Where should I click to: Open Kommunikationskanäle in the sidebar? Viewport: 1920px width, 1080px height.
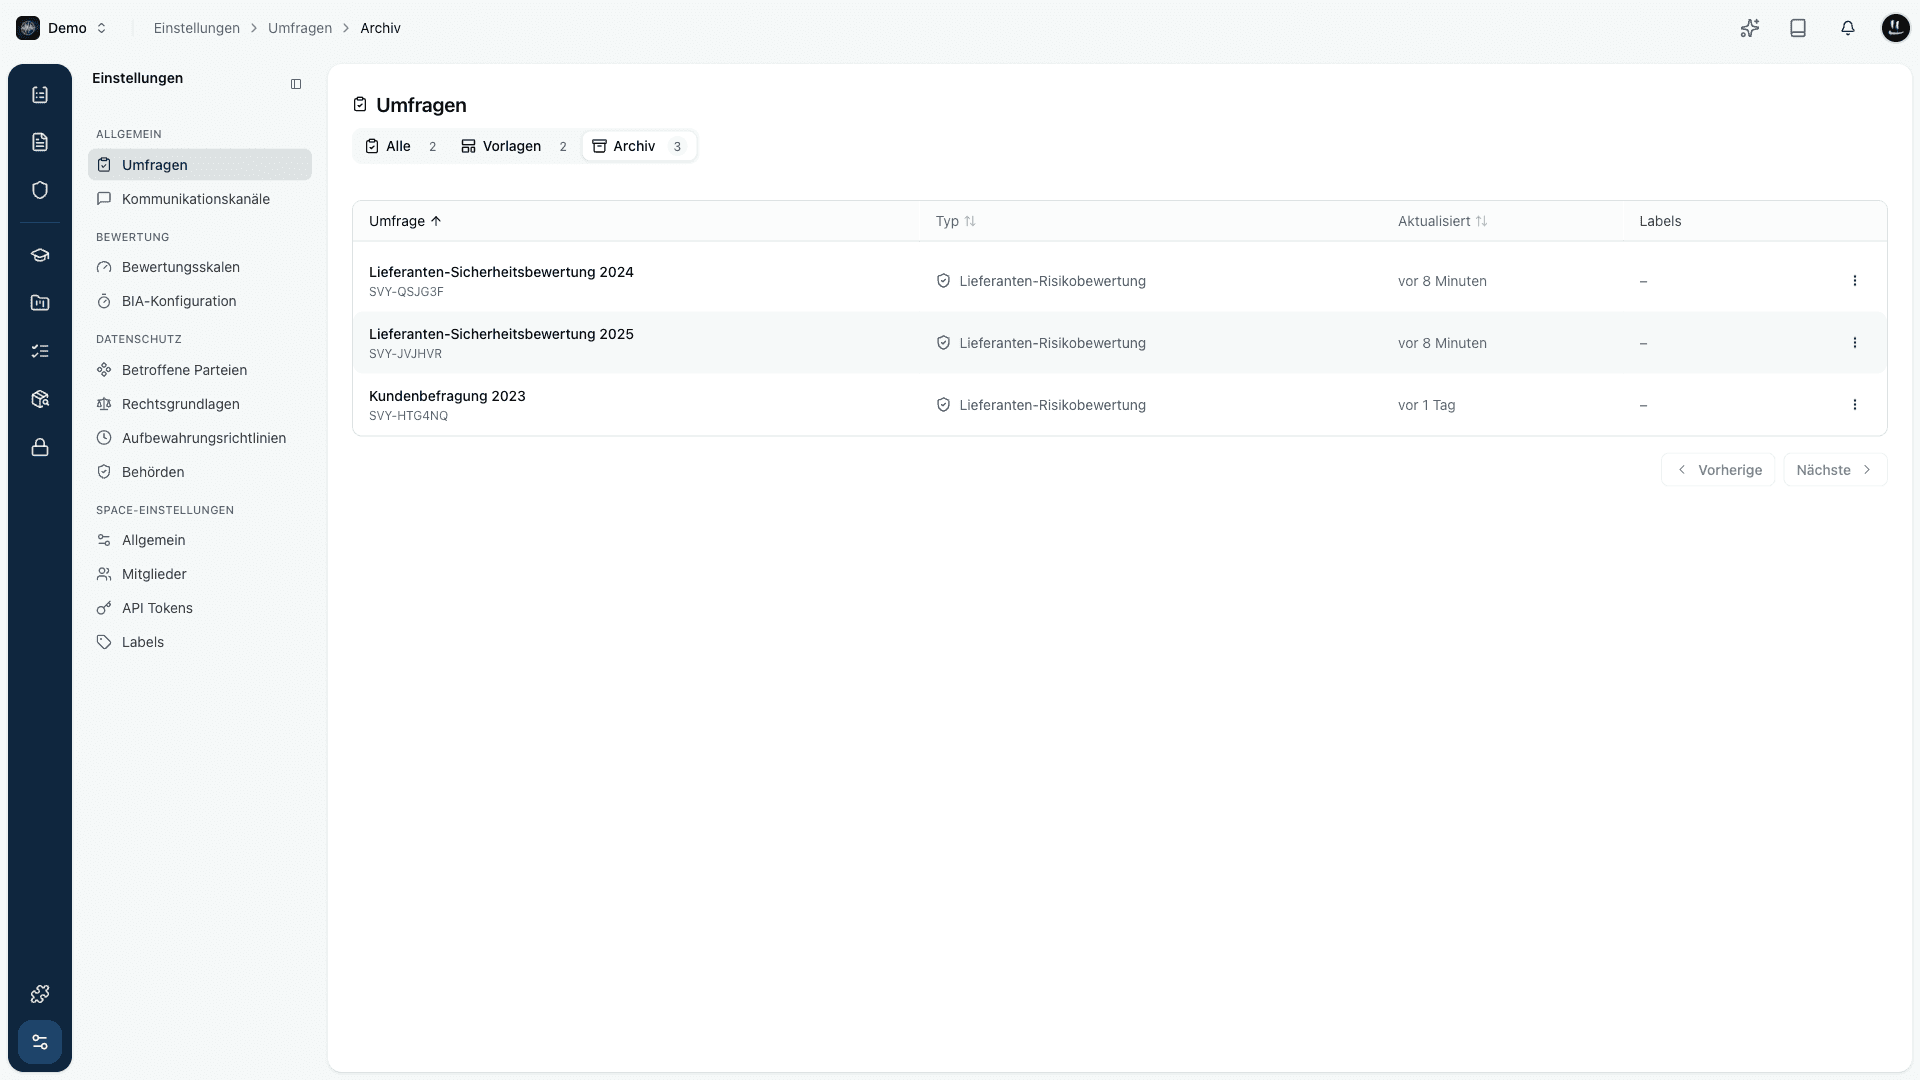(x=200, y=199)
